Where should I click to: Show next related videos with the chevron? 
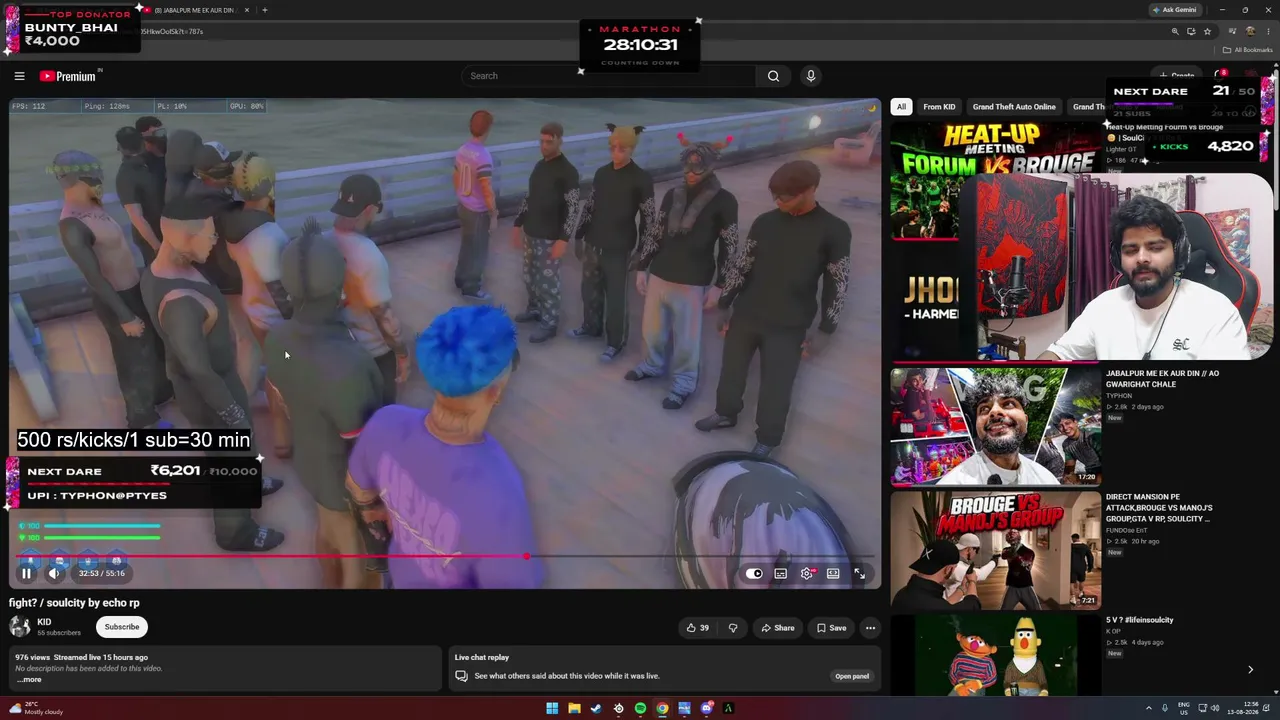[1250, 670]
